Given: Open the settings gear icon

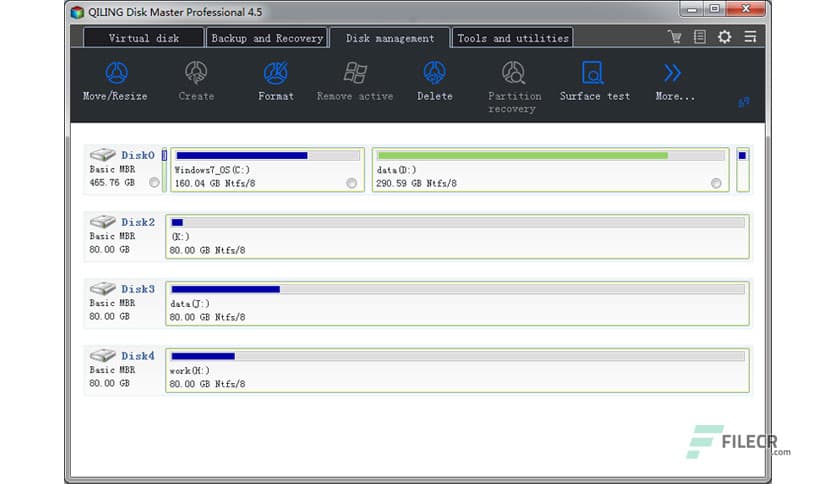Looking at the screenshot, I should pos(725,37).
